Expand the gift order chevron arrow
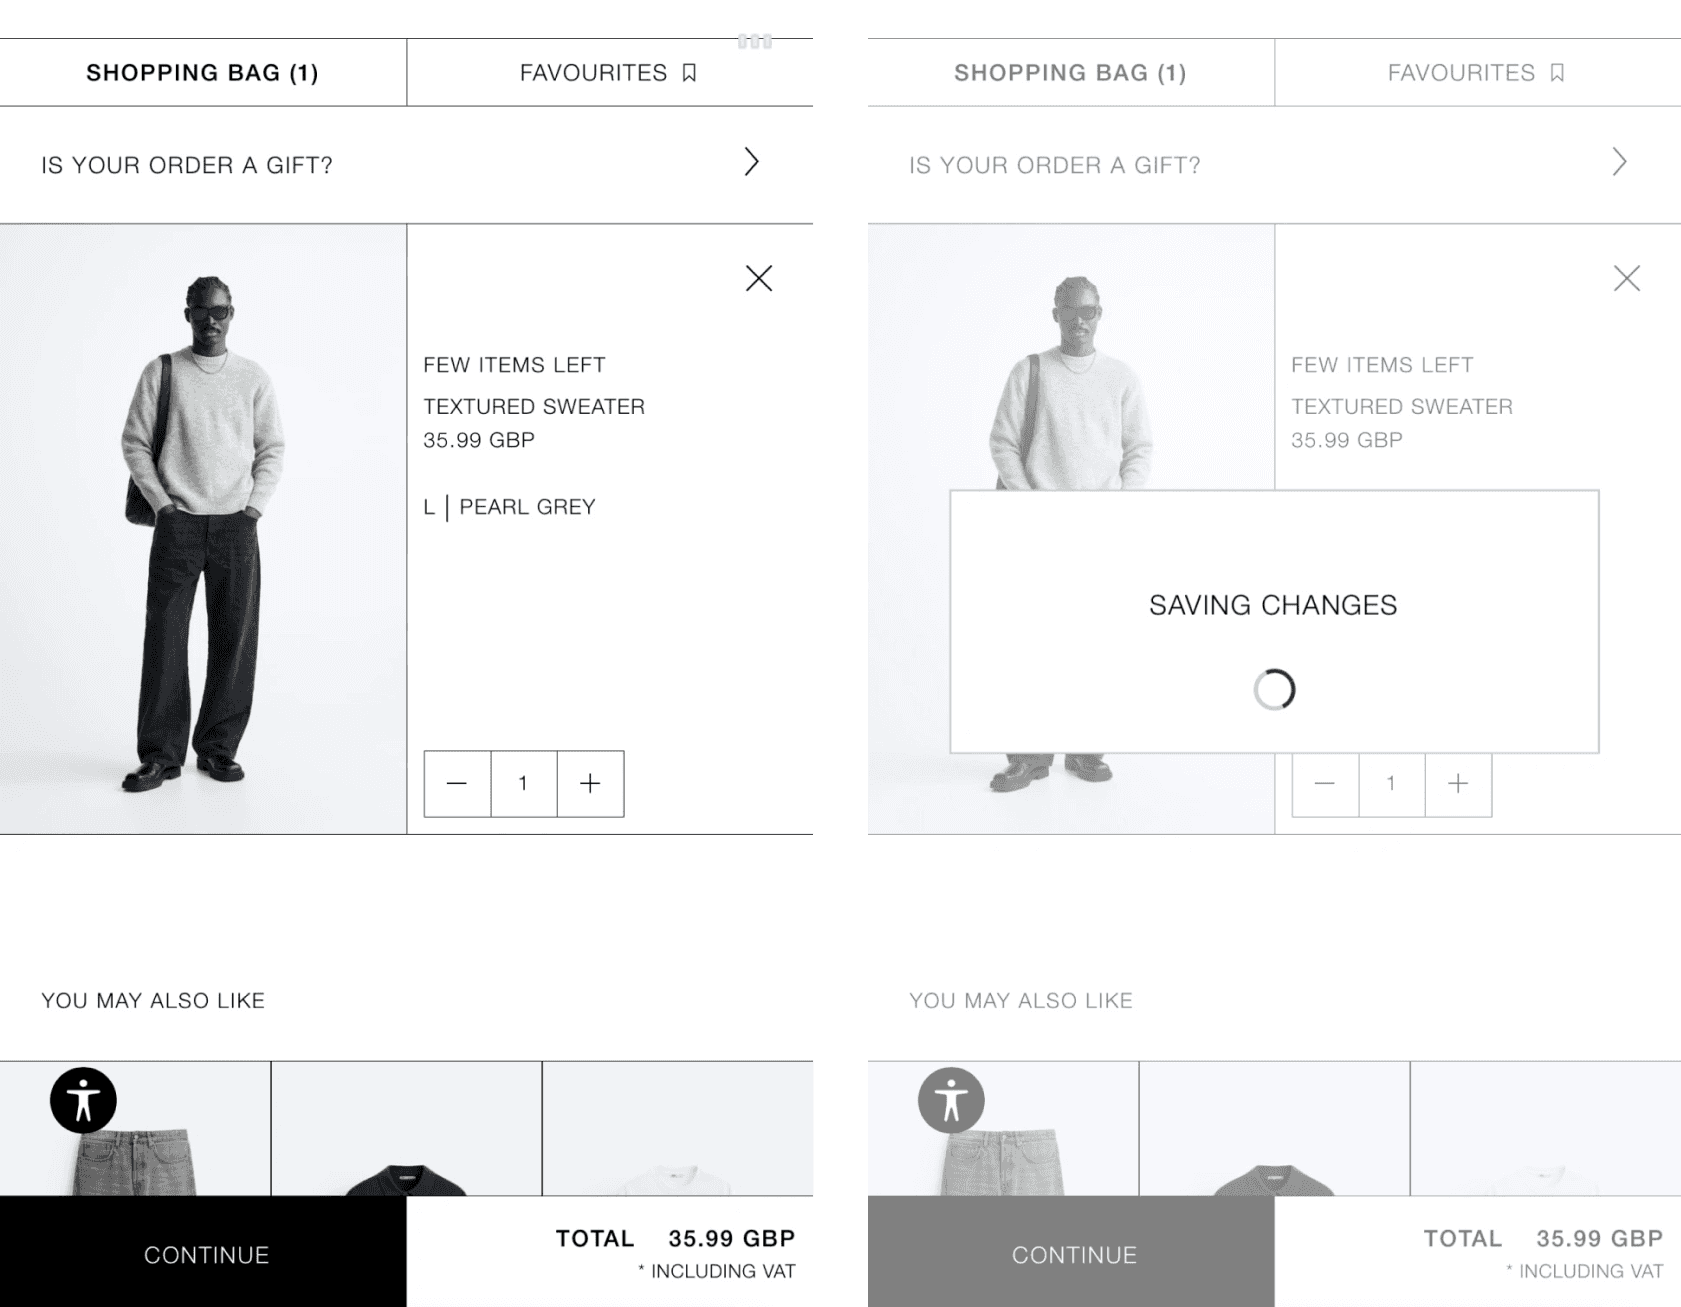This screenshot has width=1681, height=1307. (751, 162)
